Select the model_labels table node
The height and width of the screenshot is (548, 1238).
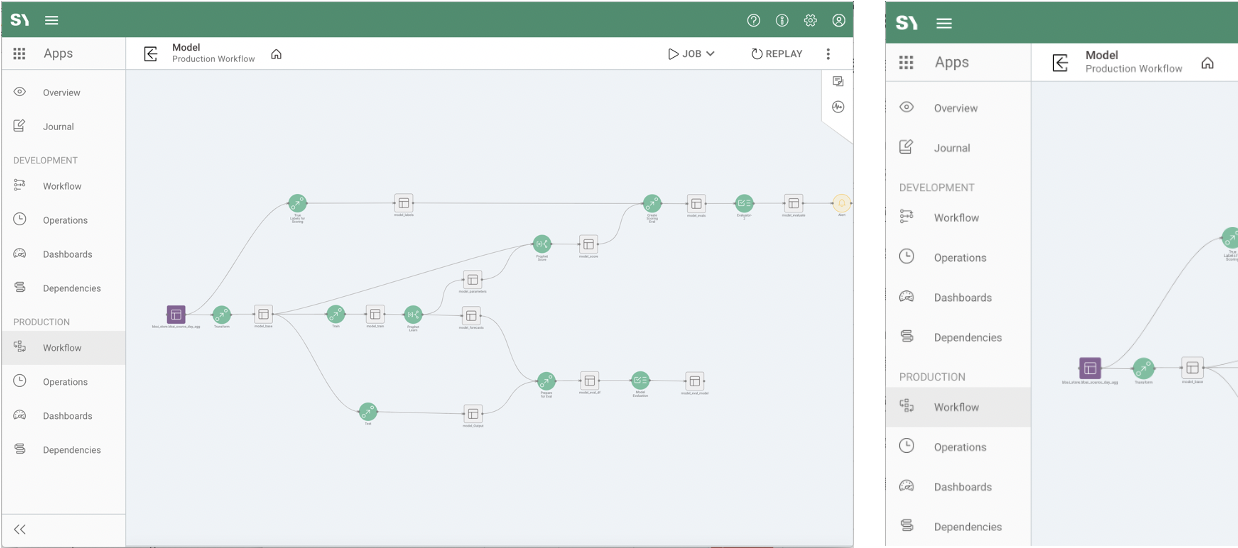403,202
